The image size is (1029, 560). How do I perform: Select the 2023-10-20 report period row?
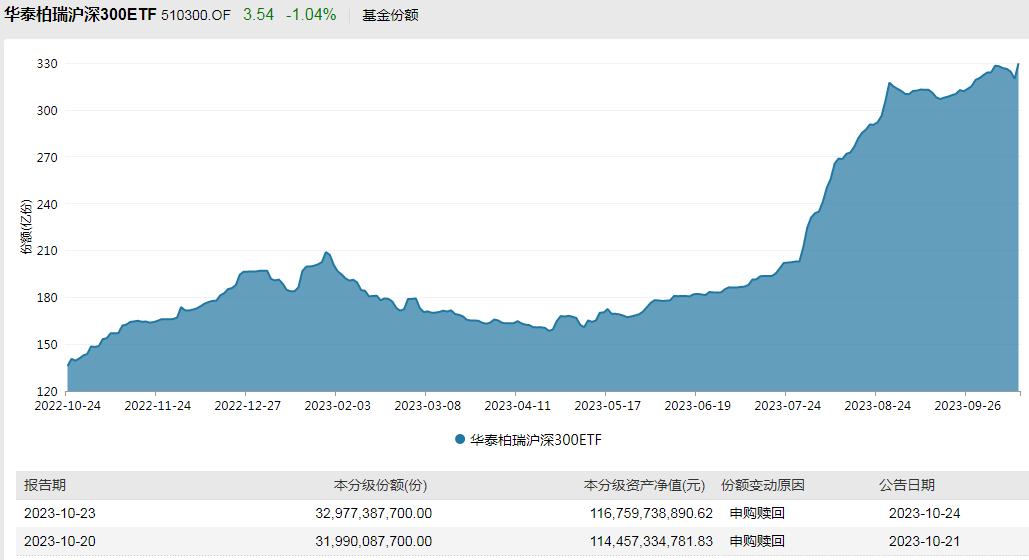click(60, 541)
